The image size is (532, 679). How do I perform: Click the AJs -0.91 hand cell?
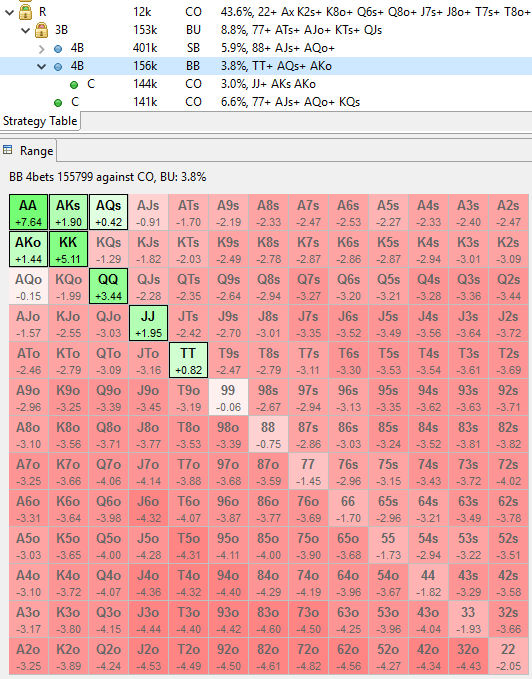[148, 212]
